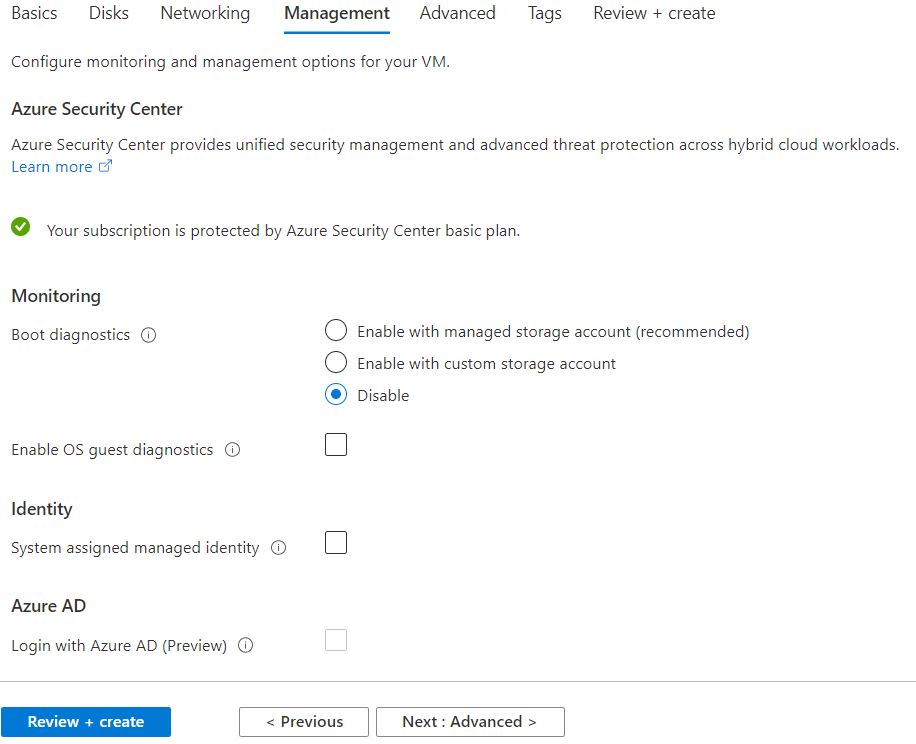Go to the Networking tab
This screenshot has width=916, height=744.
point(205,14)
